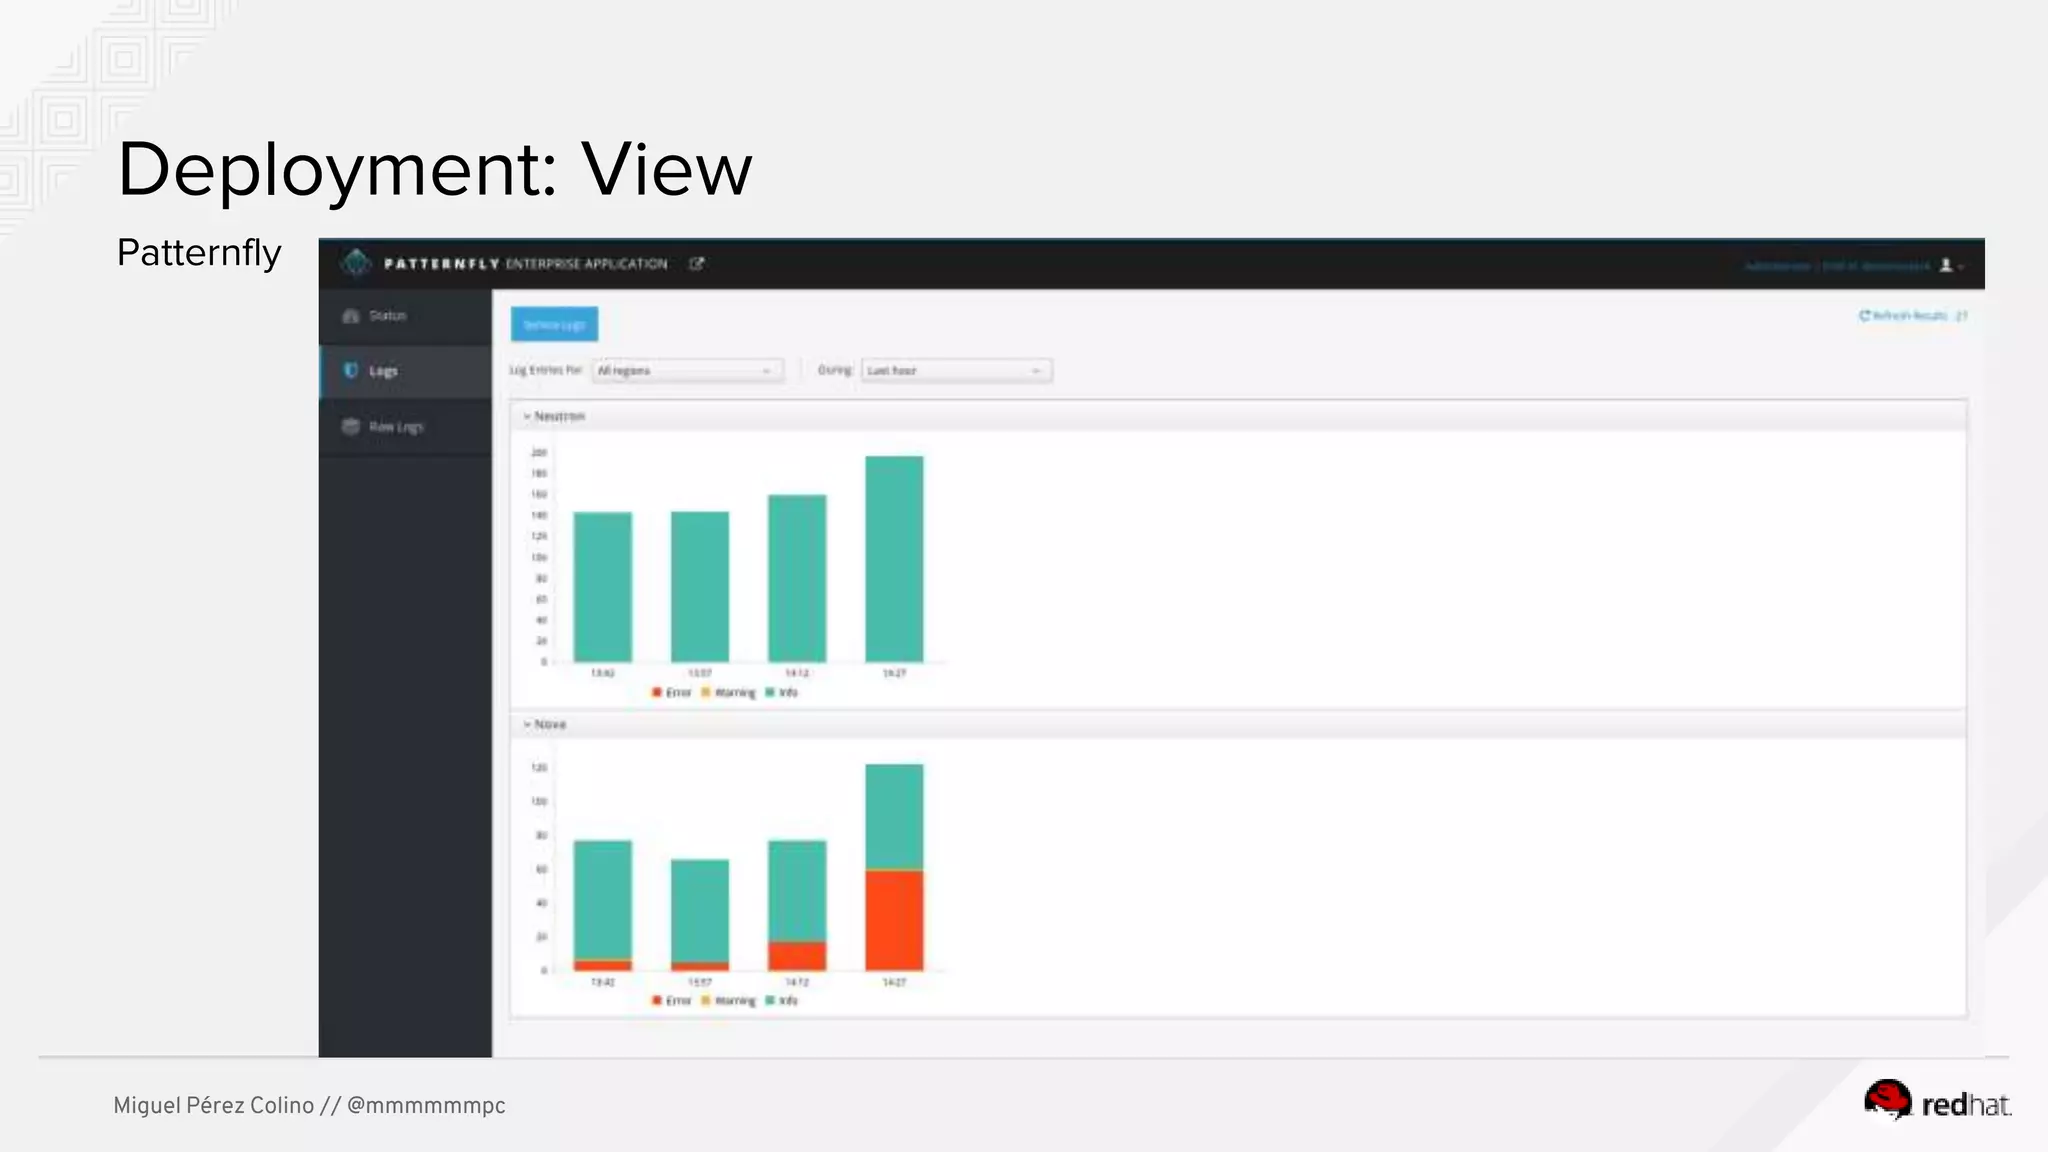Collapse the Neutron section
The width and height of the screenshot is (2048, 1152).
(554, 416)
